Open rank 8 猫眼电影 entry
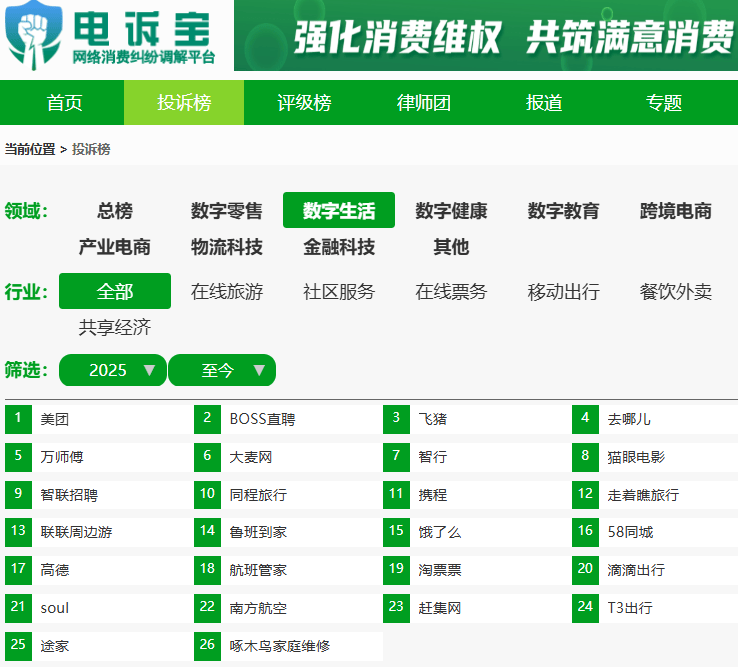The width and height of the screenshot is (738, 667). [655, 457]
